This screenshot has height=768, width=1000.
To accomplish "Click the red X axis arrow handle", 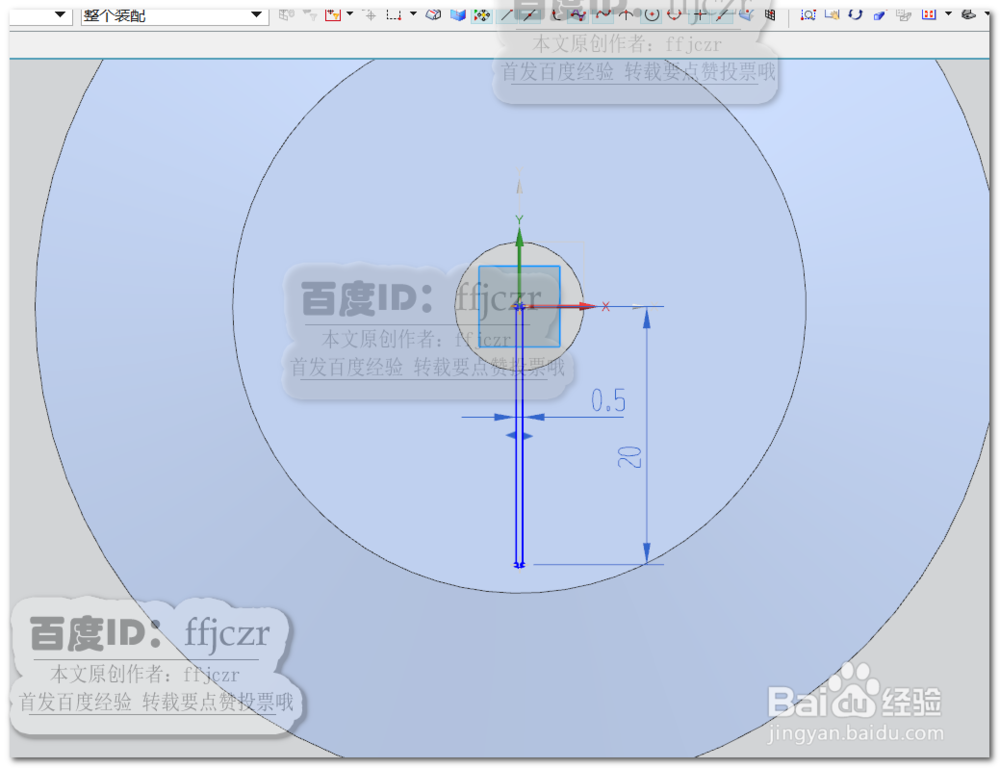I will point(587,307).
